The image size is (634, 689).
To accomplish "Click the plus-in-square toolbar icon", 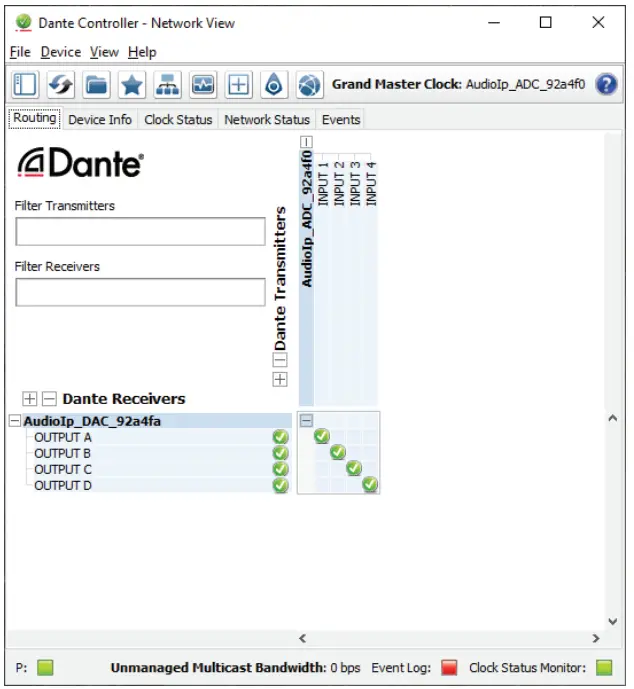I will click(x=239, y=84).
